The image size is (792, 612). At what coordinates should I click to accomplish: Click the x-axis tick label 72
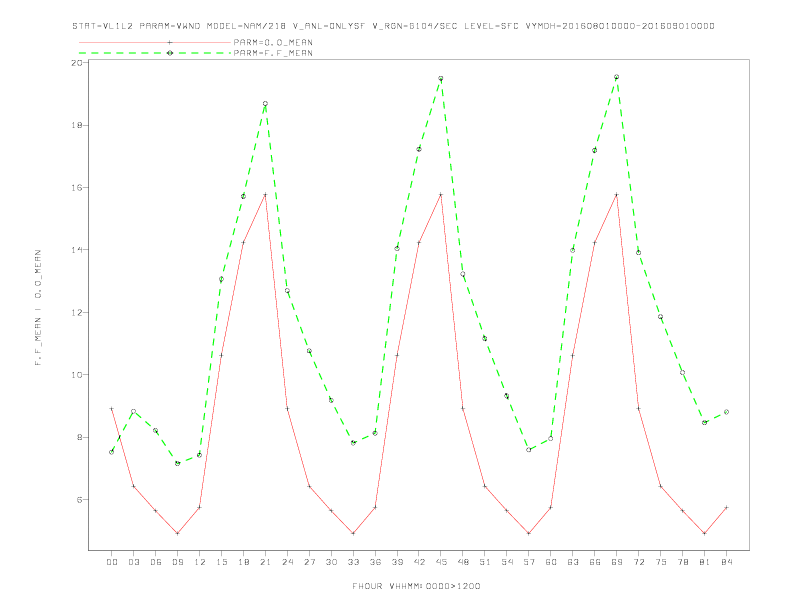coord(639,562)
